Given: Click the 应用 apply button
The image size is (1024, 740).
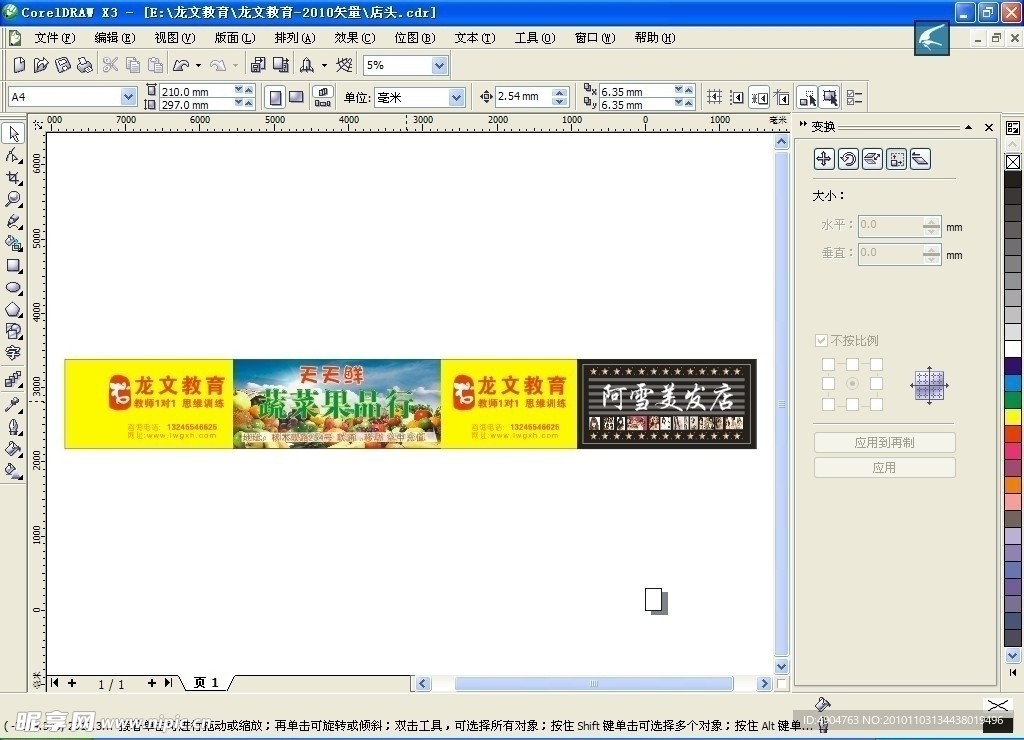Looking at the screenshot, I should tap(884, 468).
